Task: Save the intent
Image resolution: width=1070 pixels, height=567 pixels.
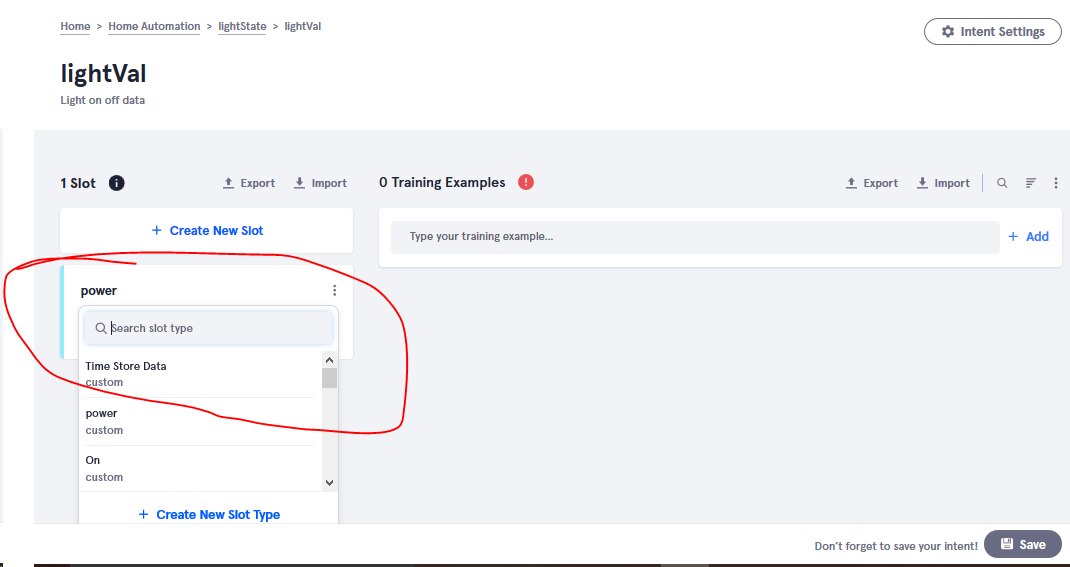Action: pyautogui.click(x=1023, y=544)
